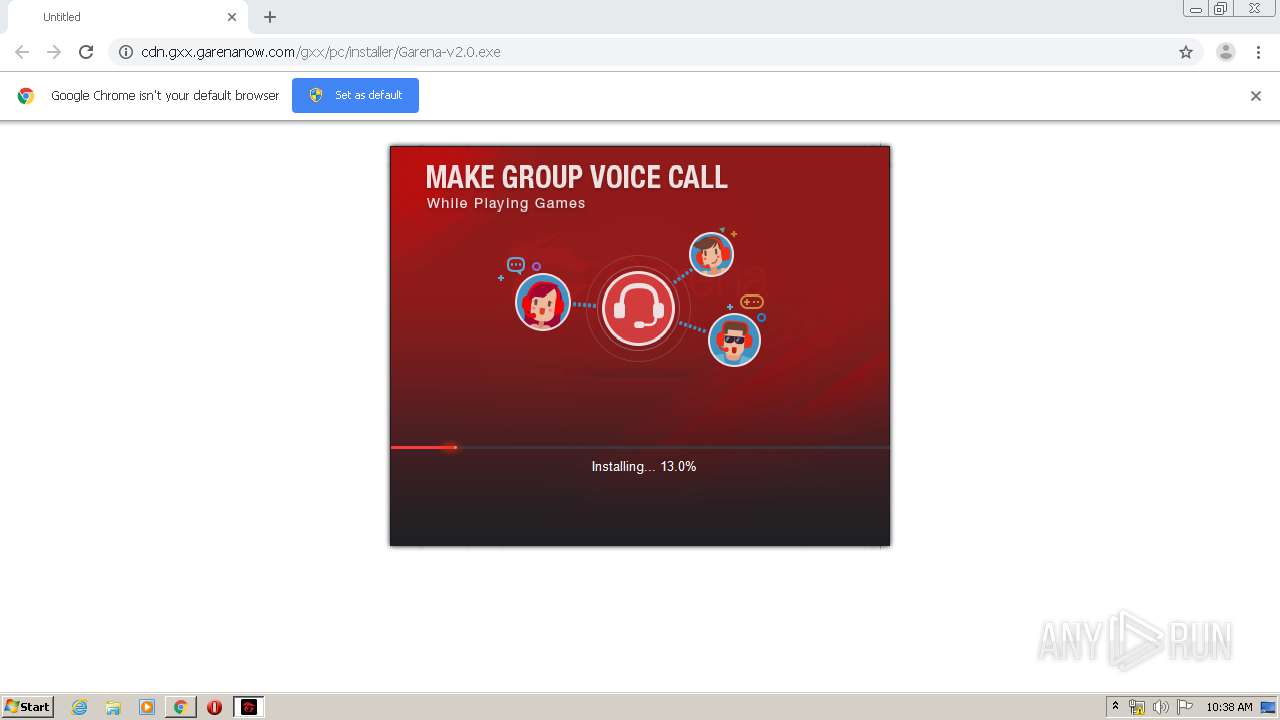1280x720 pixels.
Task: Switch to Chrome in the taskbar
Action: [x=181, y=707]
